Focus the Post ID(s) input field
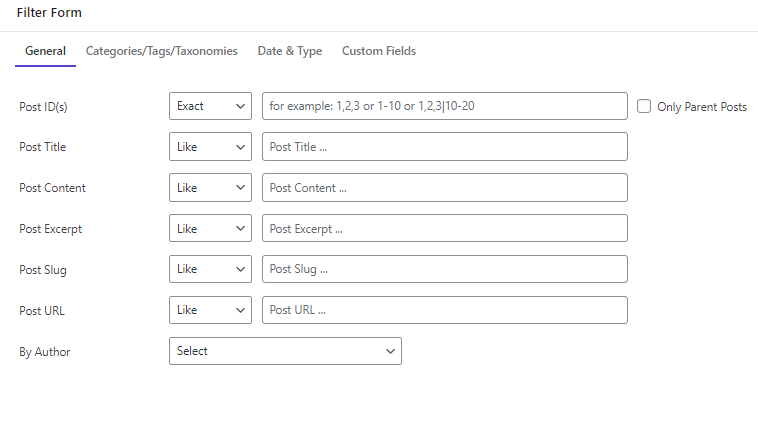The width and height of the screenshot is (758, 429). pos(445,106)
